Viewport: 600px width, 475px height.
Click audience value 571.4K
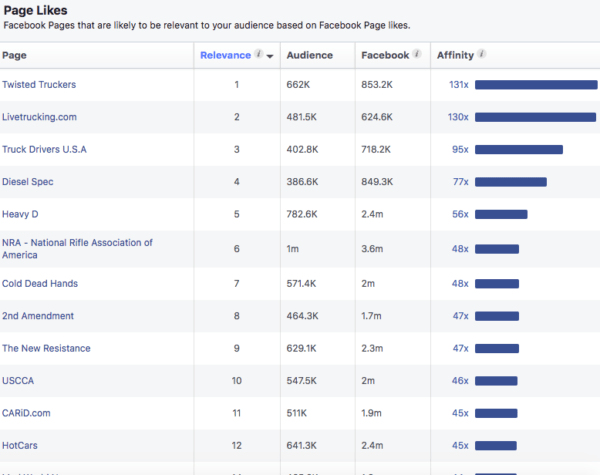[301, 284]
